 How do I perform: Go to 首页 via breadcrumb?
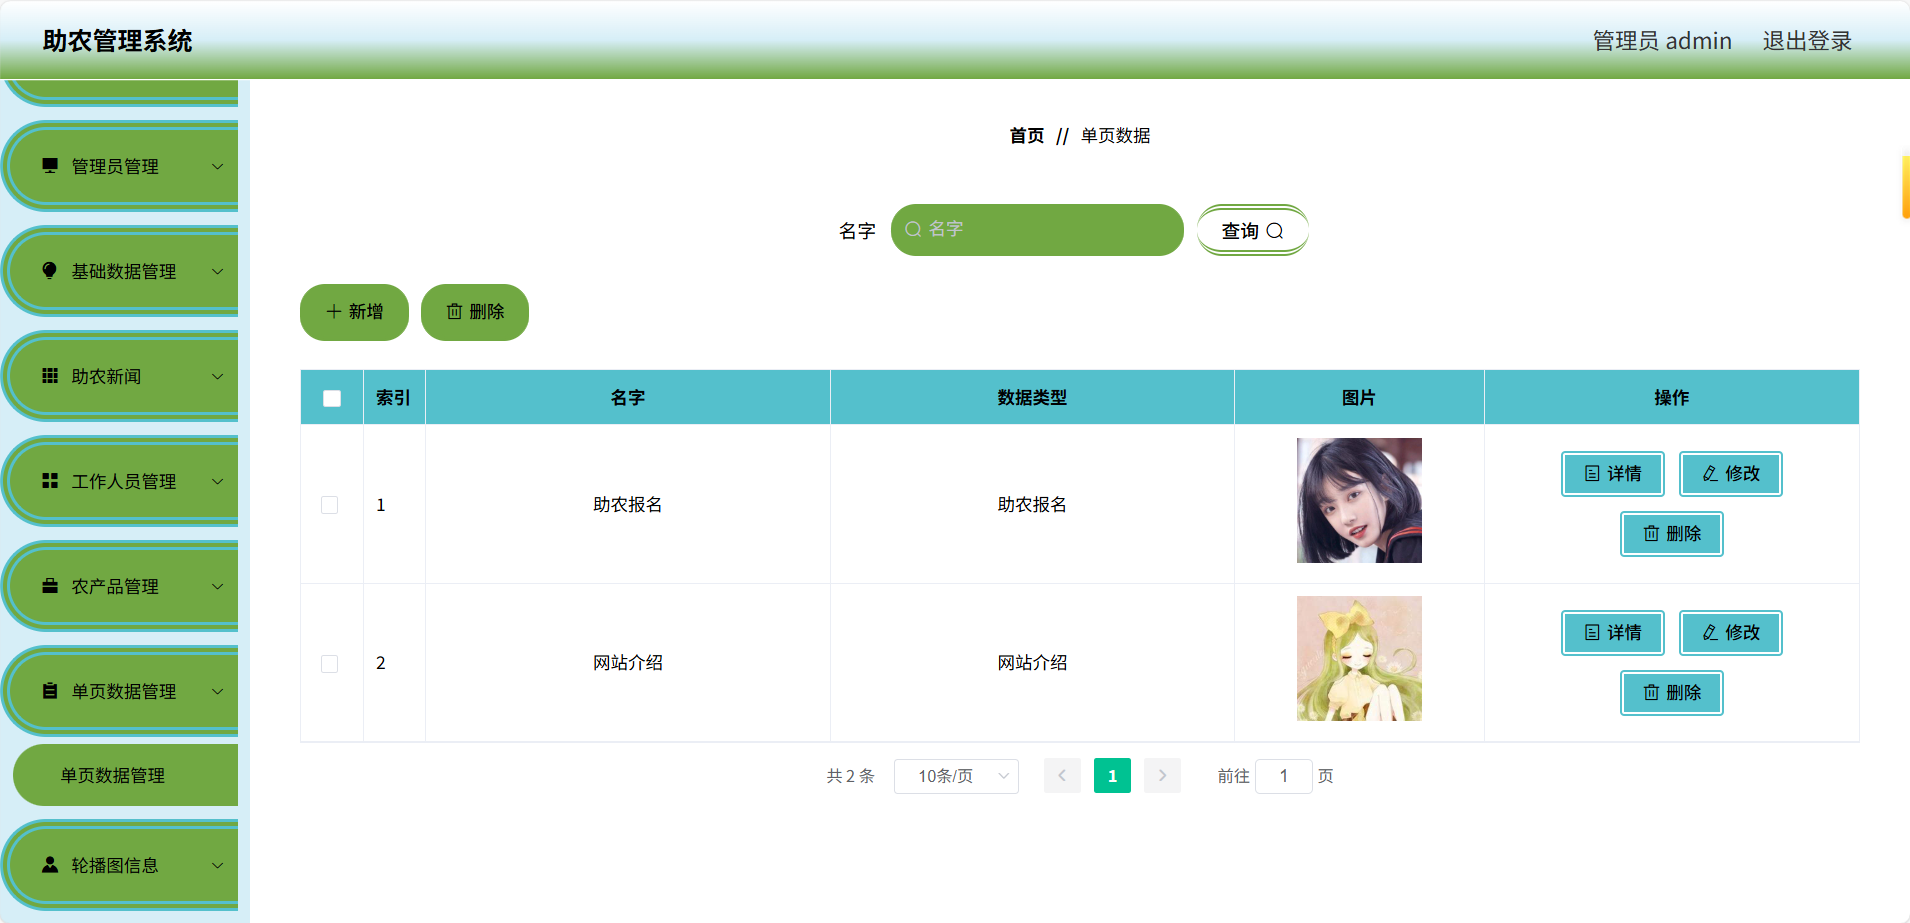[1027, 136]
